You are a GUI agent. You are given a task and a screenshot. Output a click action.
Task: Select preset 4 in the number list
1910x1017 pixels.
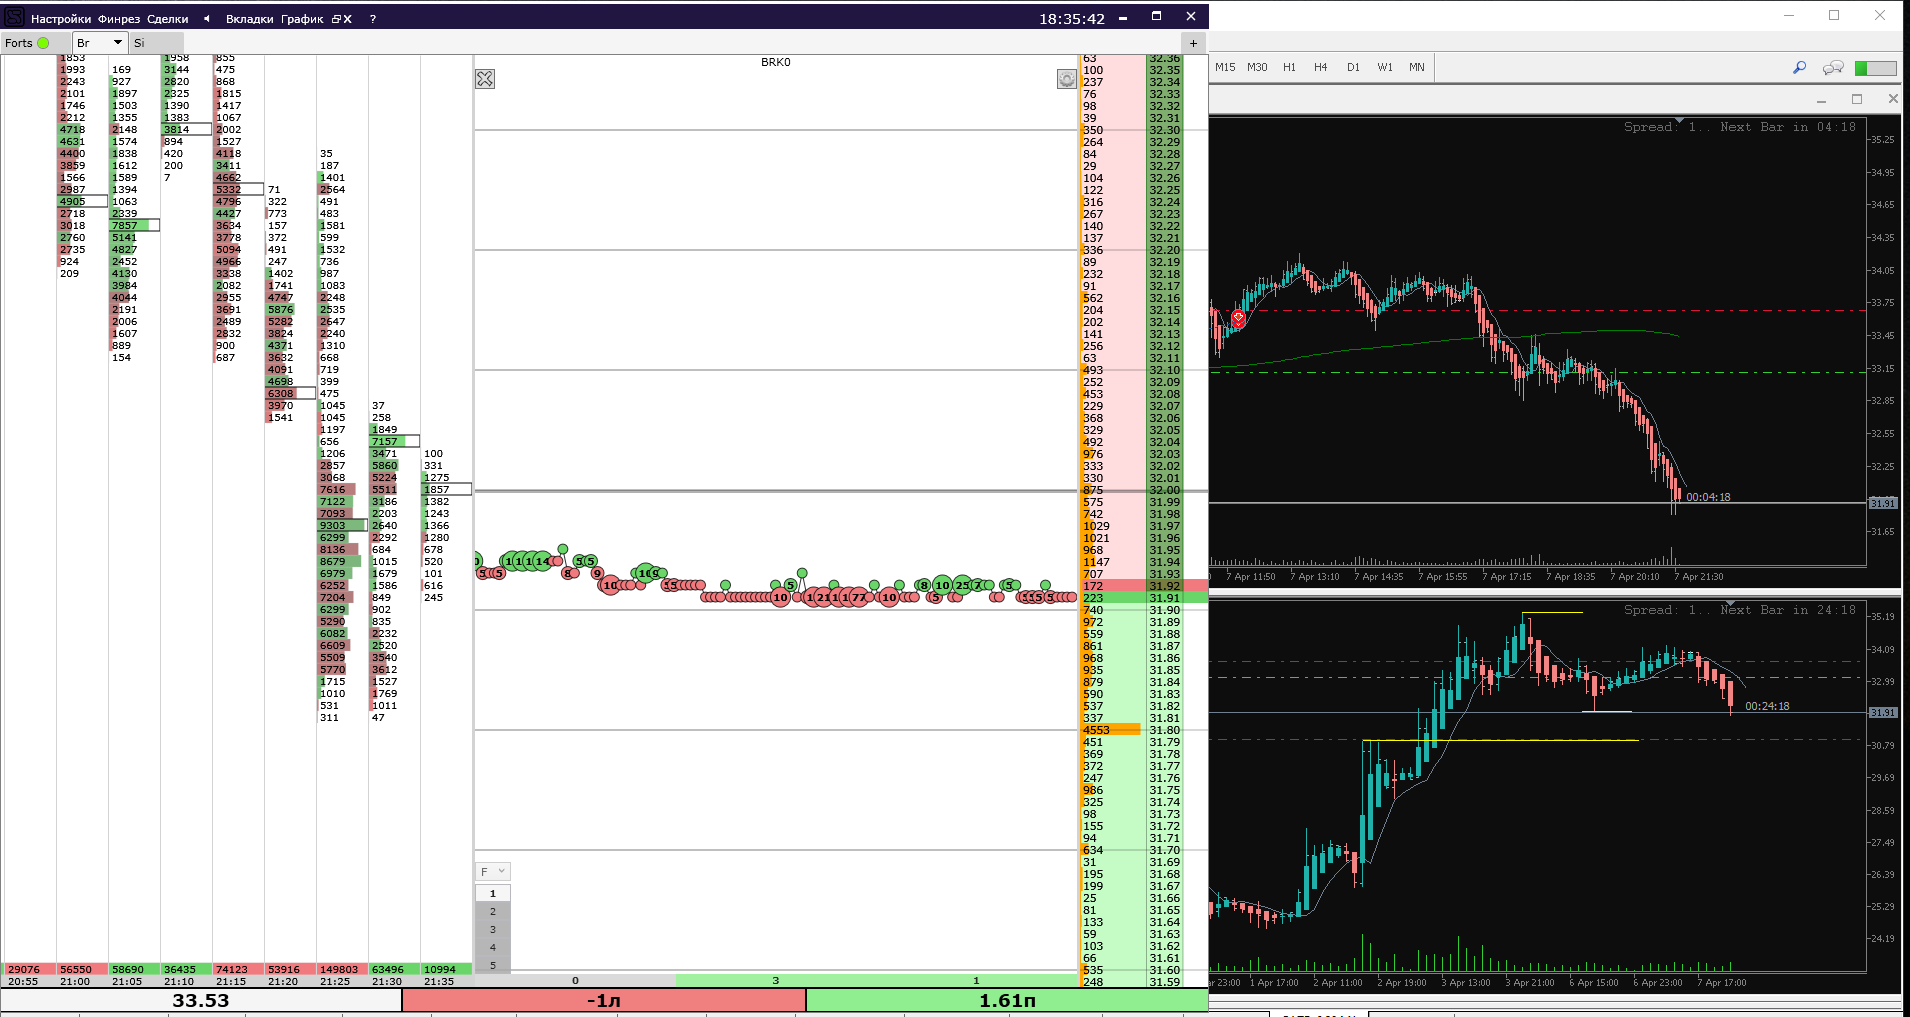click(x=492, y=947)
